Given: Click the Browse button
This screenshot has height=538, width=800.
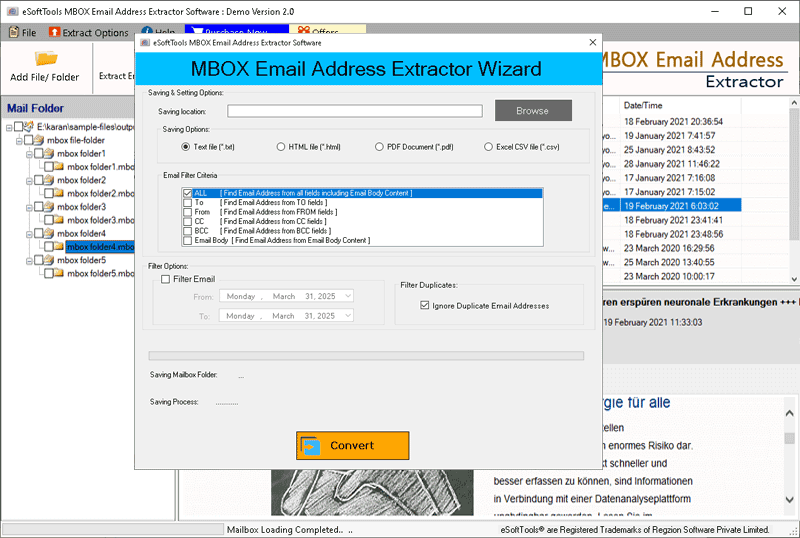Looking at the screenshot, I should 533,110.
